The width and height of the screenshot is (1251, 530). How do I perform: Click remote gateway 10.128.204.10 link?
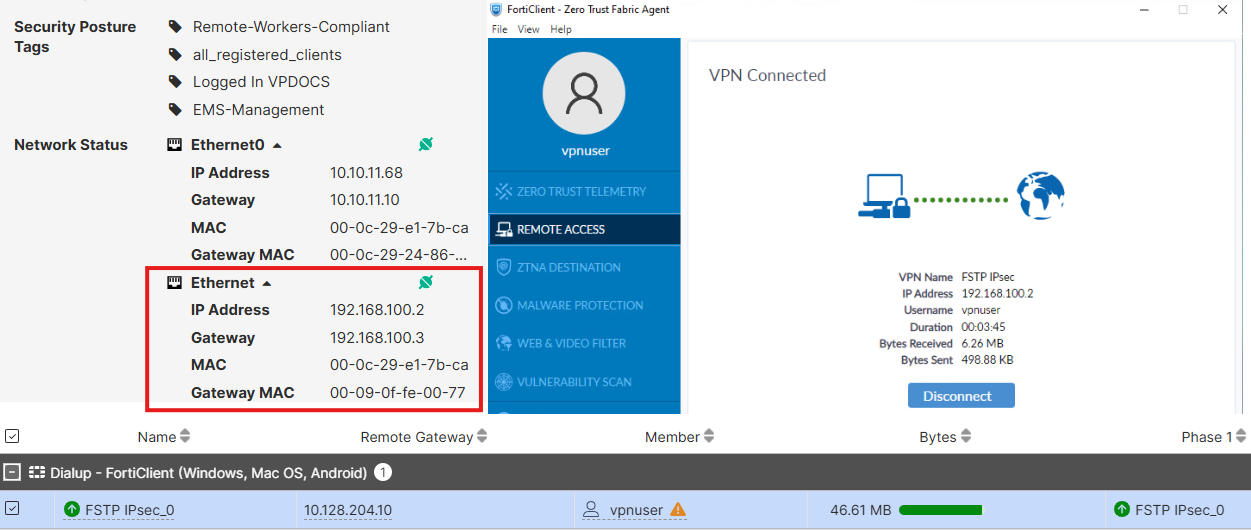(348, 510)
